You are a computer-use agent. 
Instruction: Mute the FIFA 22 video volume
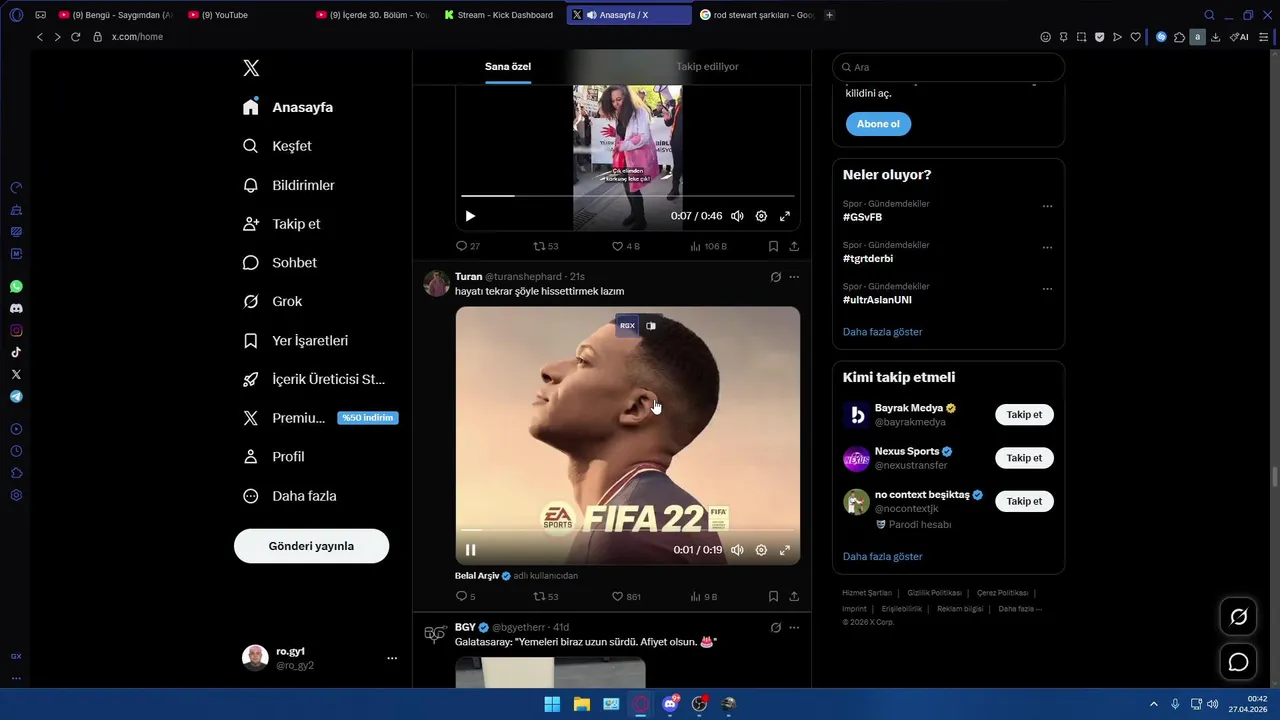[x=737, y=550]
